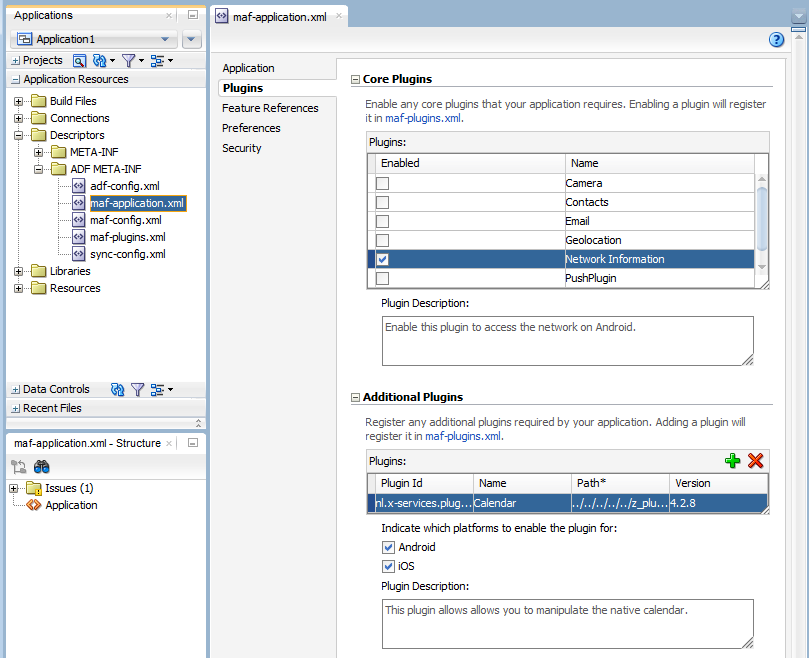Click the Issues folder warning icon
This screenshot has height=658, width=809.
(34, 488)
